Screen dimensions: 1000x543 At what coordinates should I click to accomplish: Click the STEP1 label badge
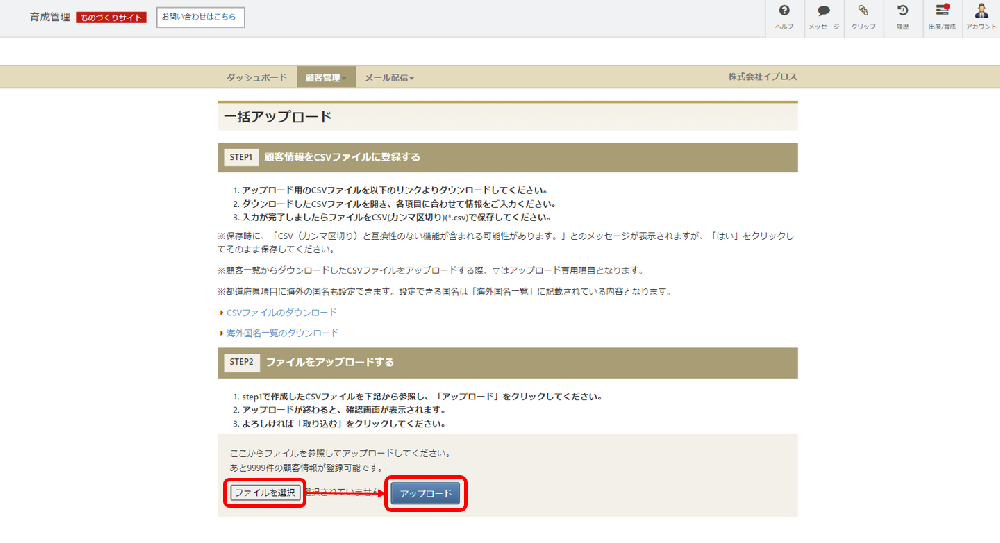(242, 157)
